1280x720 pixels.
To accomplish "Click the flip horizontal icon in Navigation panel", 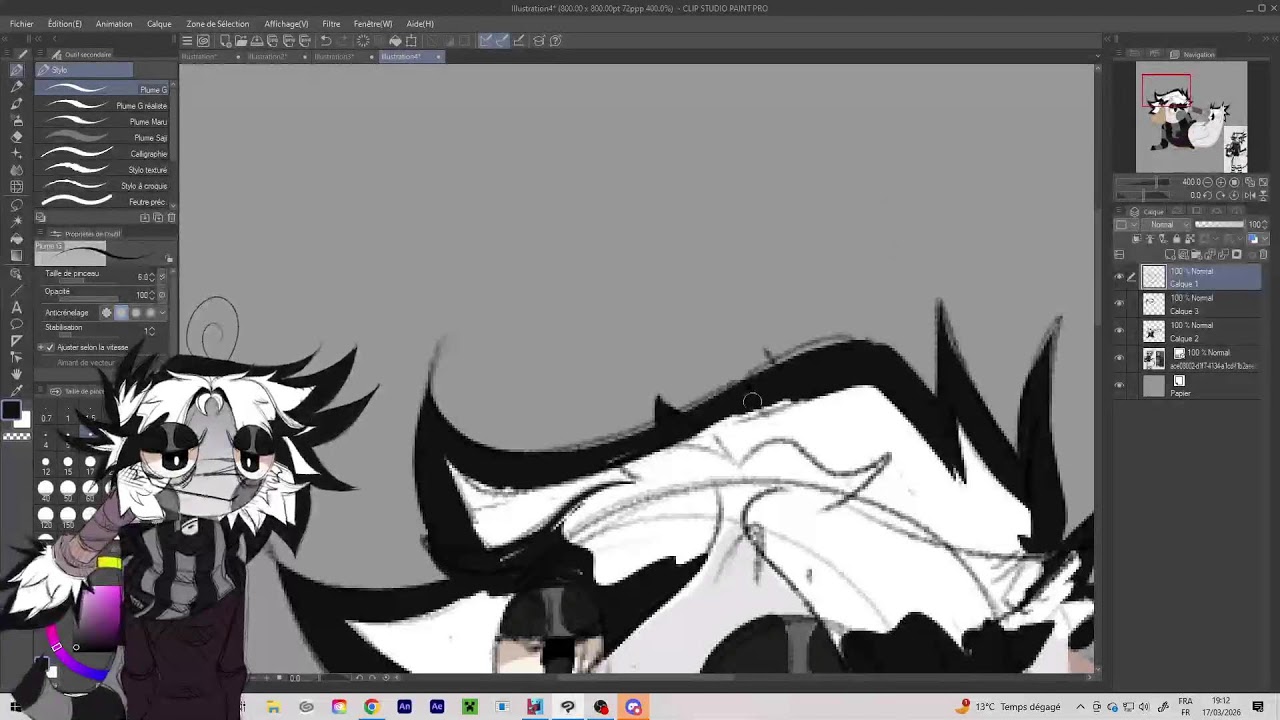I will coord(1251,195).
